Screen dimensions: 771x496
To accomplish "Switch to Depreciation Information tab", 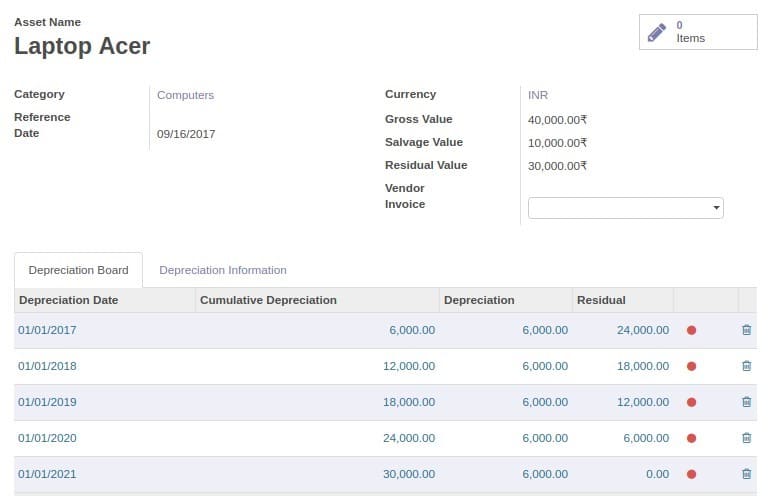I will [x=223, y=270].
